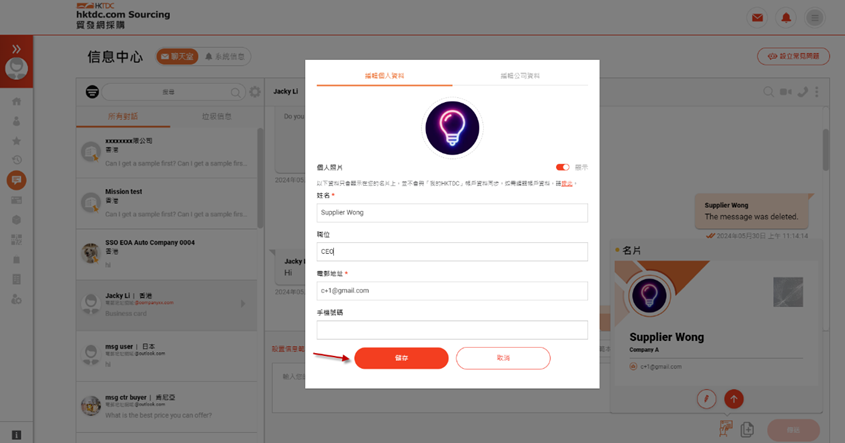Click the red save button in the dialog
The height and width of the screenshot is (443, 845).
pos(401,358)
